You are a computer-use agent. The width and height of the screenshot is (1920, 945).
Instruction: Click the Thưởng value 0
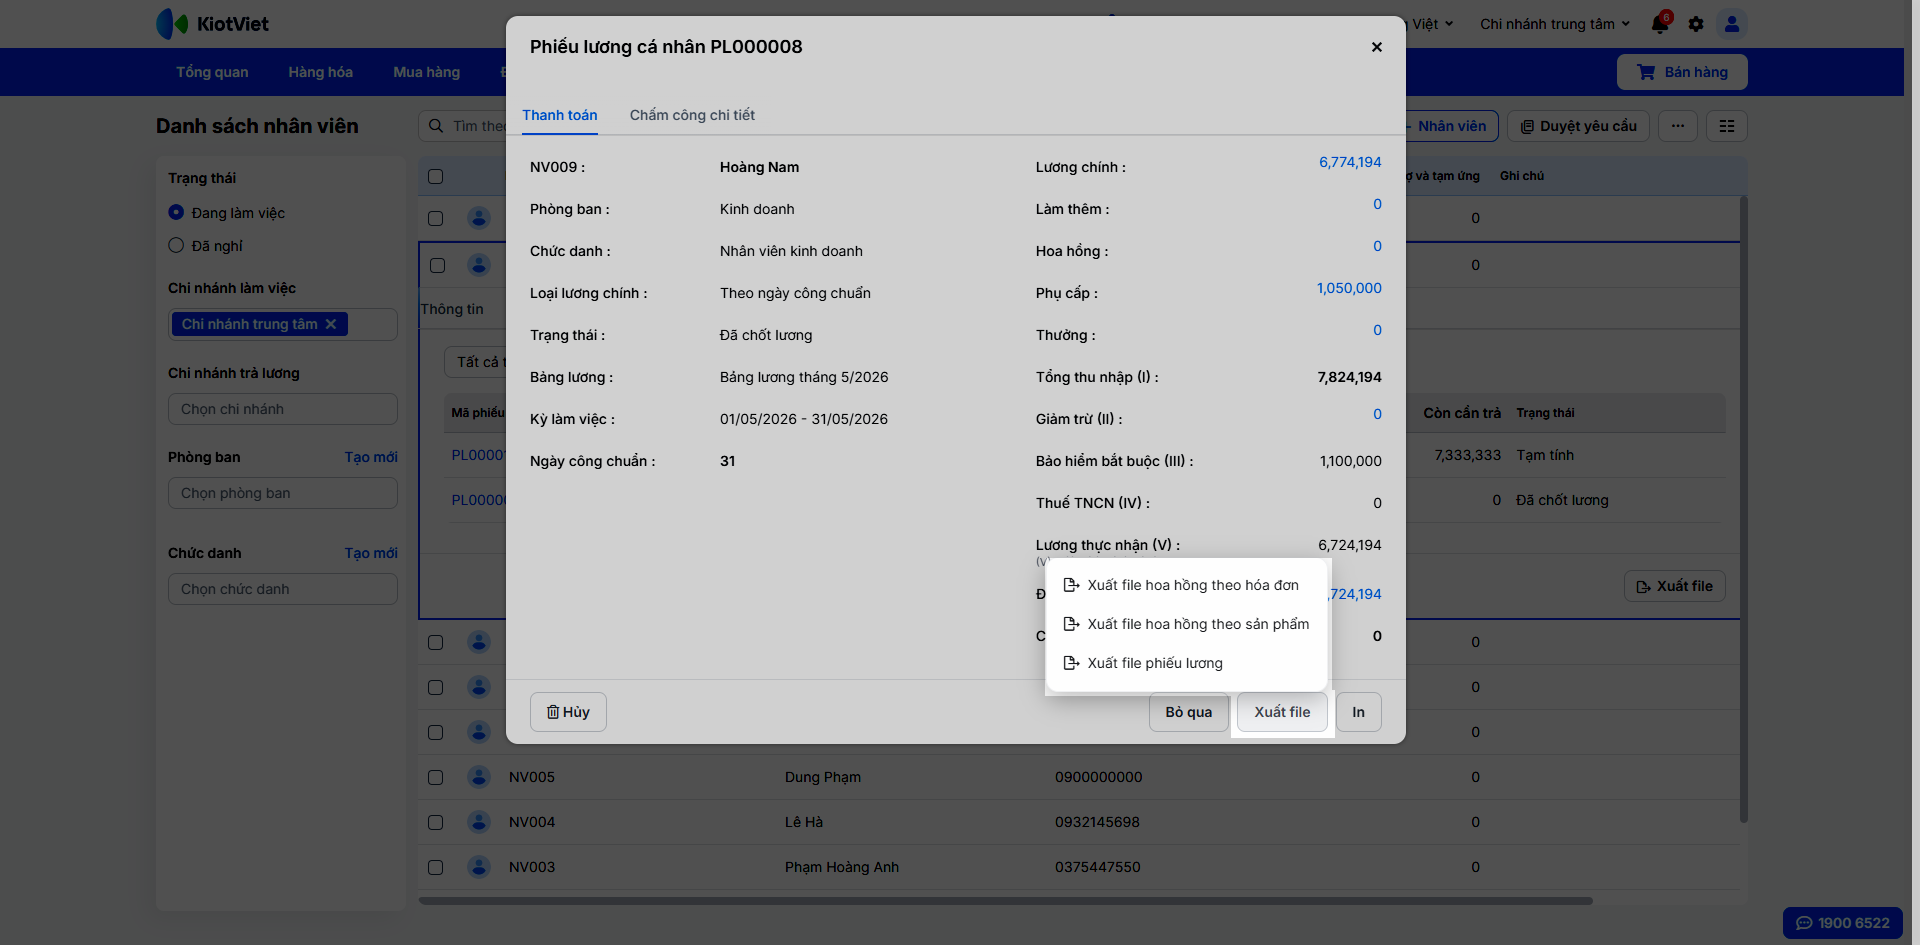pyautogui.click(x=1377, y=330)
